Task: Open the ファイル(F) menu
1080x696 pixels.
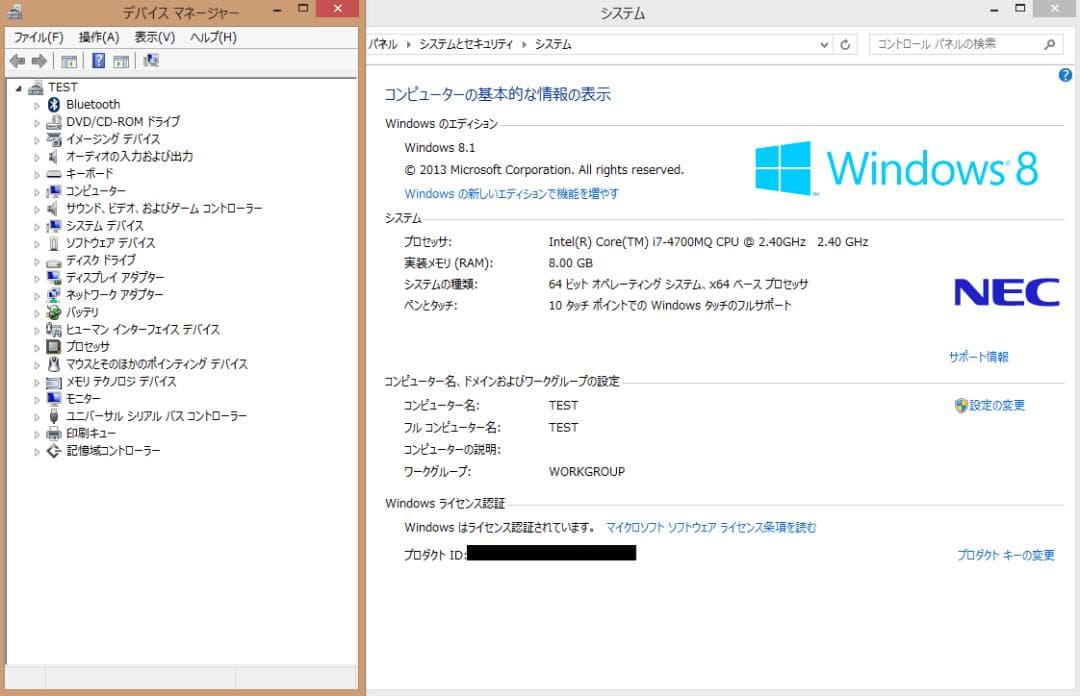Action: click(39, 37)
